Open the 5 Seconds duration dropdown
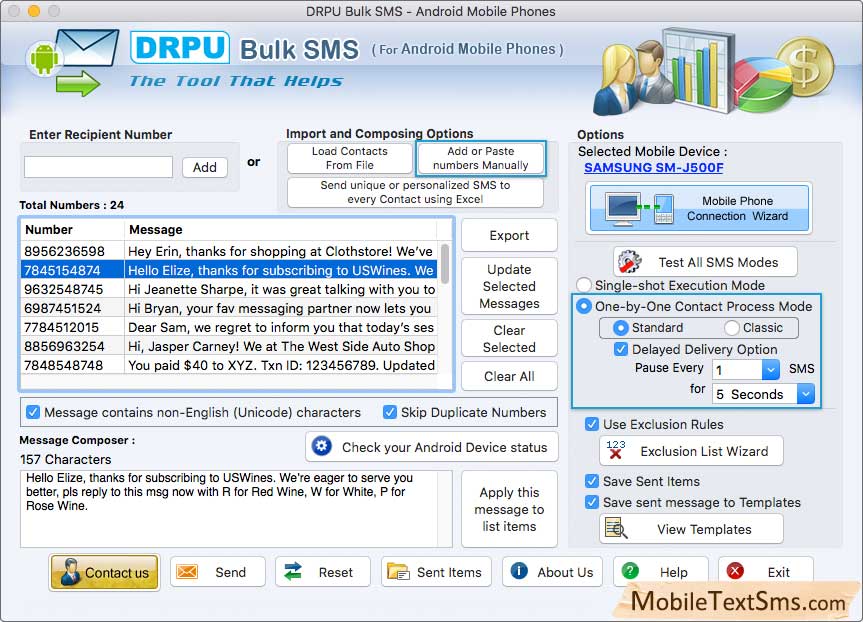863x622 pixels. pyautogui.click(x=806, y=394)
